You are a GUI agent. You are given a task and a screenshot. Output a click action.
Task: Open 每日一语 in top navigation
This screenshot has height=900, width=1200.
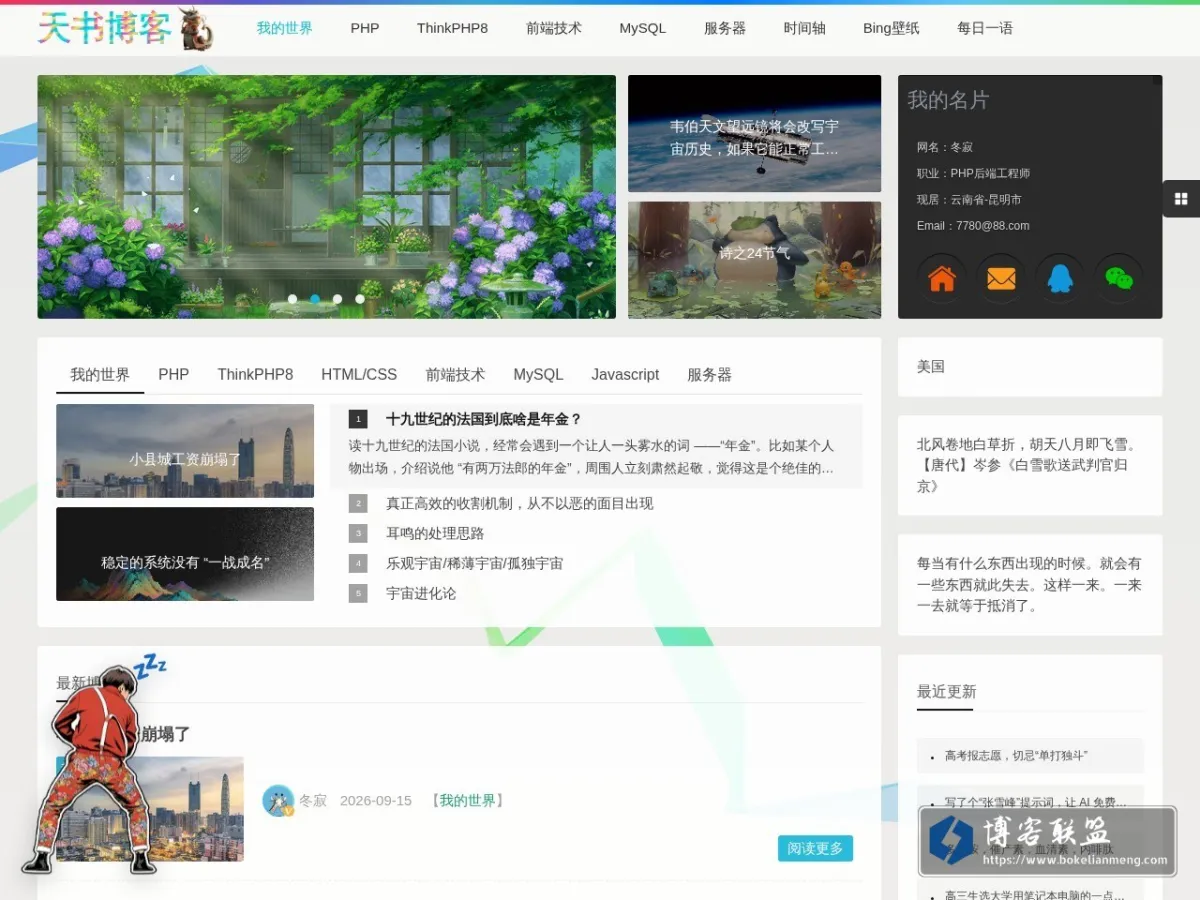985,28
